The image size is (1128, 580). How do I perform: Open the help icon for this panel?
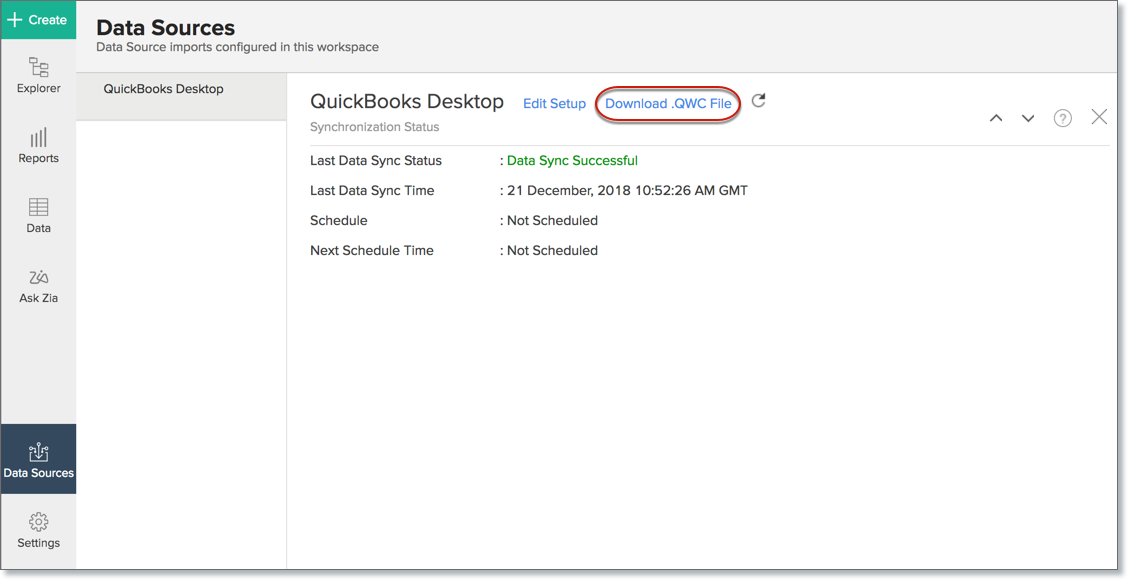(1062, 117)
